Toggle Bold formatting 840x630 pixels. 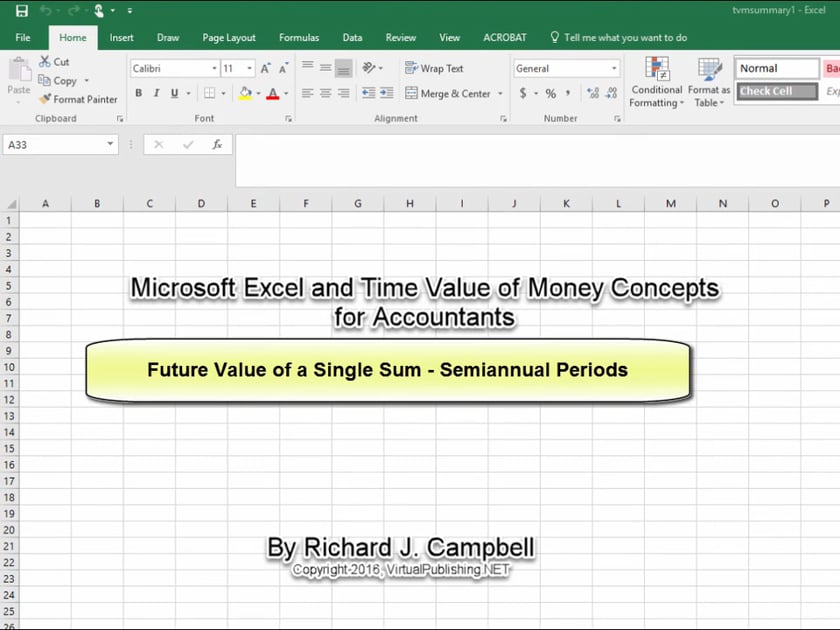tap(139, 93)
